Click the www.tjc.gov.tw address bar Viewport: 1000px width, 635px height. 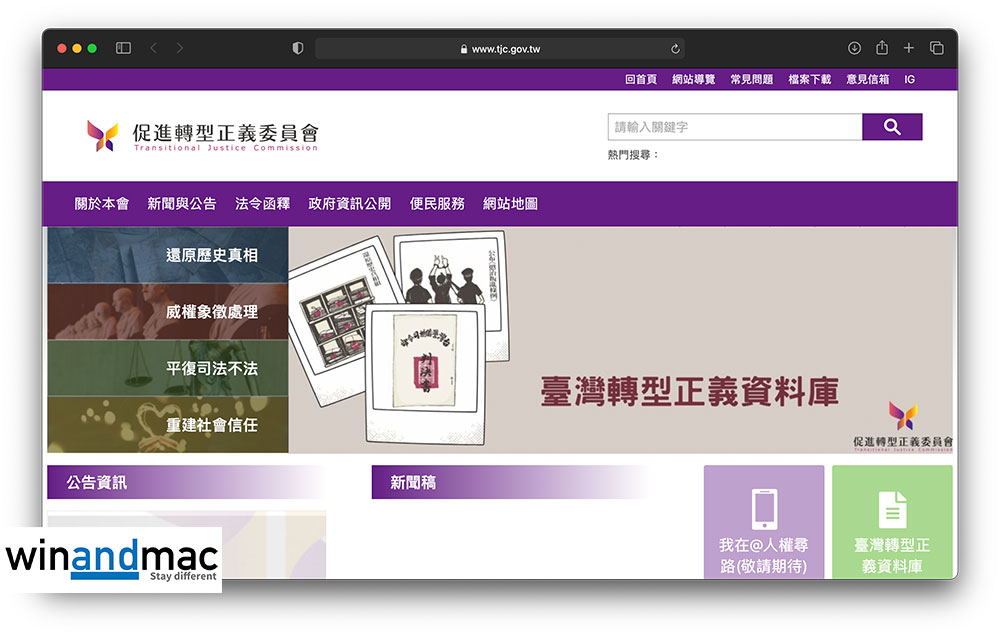point(505,49)
